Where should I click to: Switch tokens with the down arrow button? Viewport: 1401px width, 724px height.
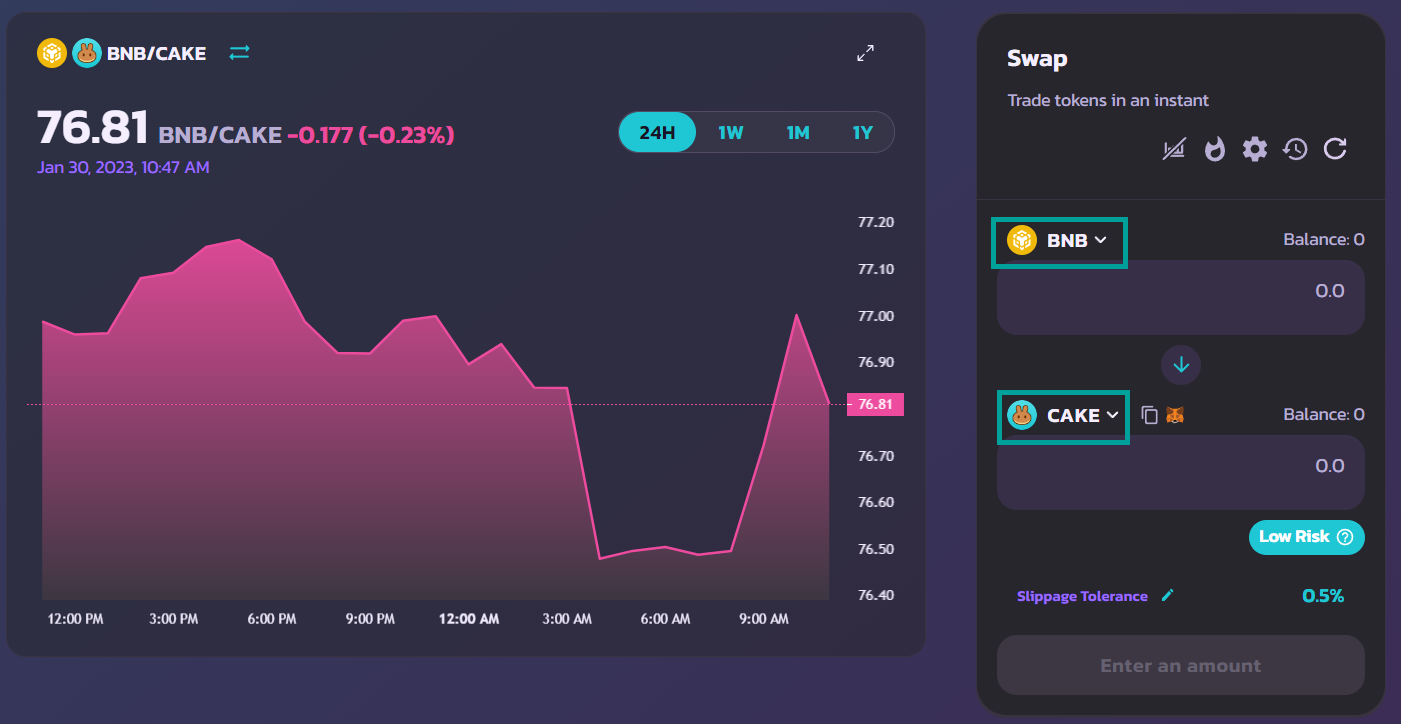[x=1181, y=365]
